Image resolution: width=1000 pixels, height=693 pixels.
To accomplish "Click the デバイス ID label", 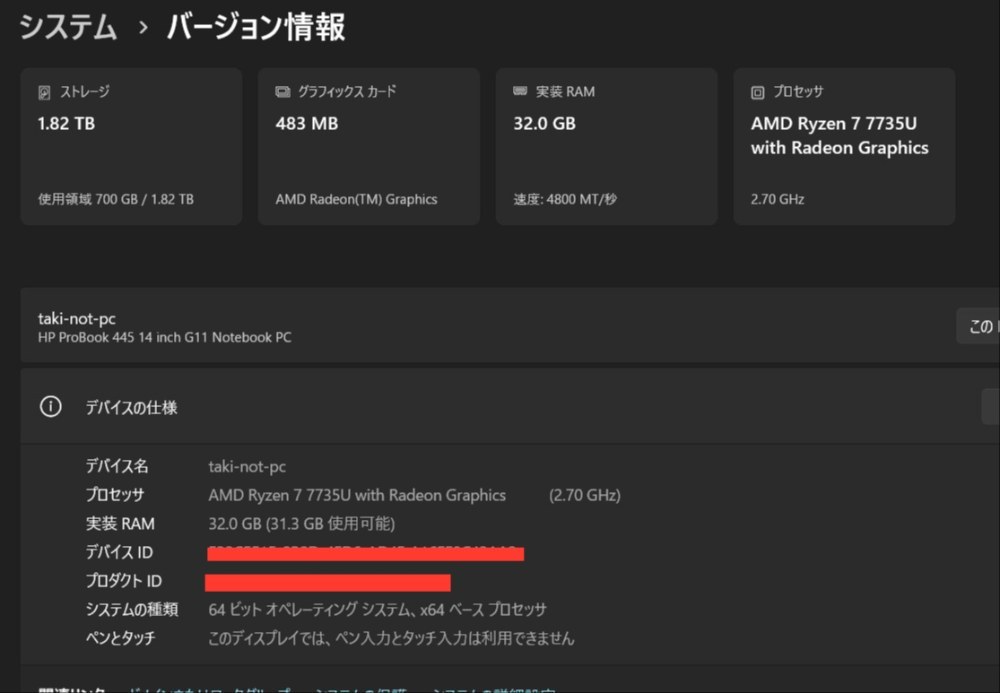I will pyautogui.click(x=119, y=552).
